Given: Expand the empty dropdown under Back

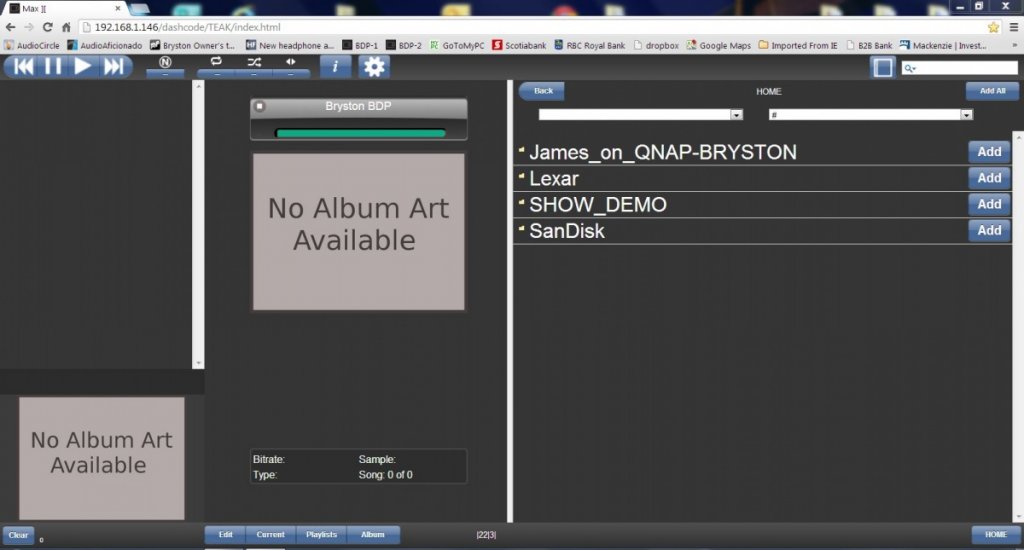Looking at the screenshot, I should pos(640,115).
